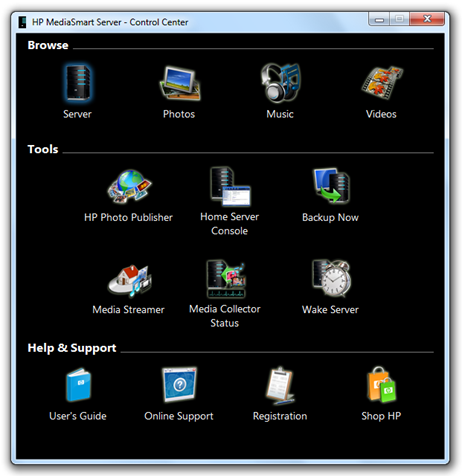Open the Media Streamer house icon

[130, 280]
